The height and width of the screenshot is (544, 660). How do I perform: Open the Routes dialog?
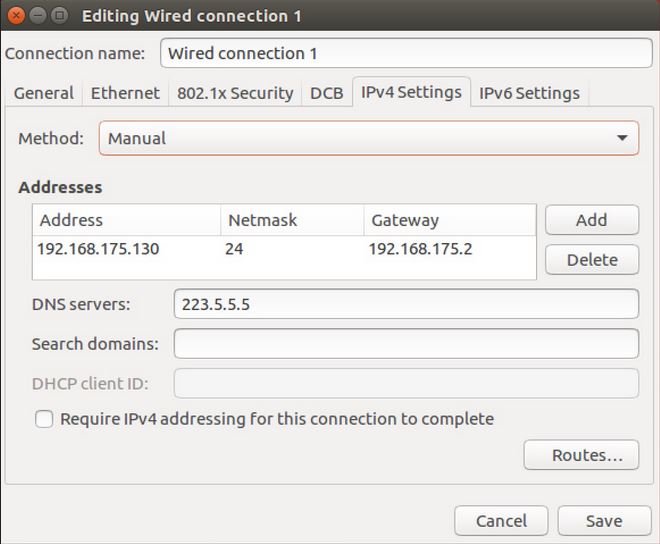(580, 455)
